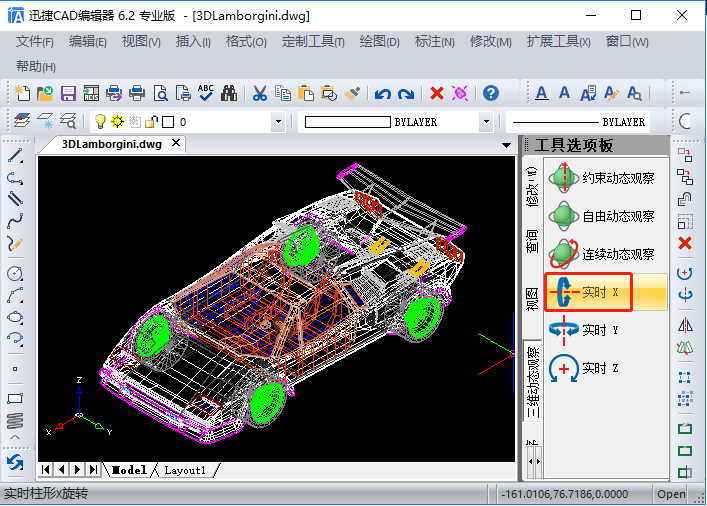Click the Open status bar field
The image size is (707, 506).
point(670,494)
